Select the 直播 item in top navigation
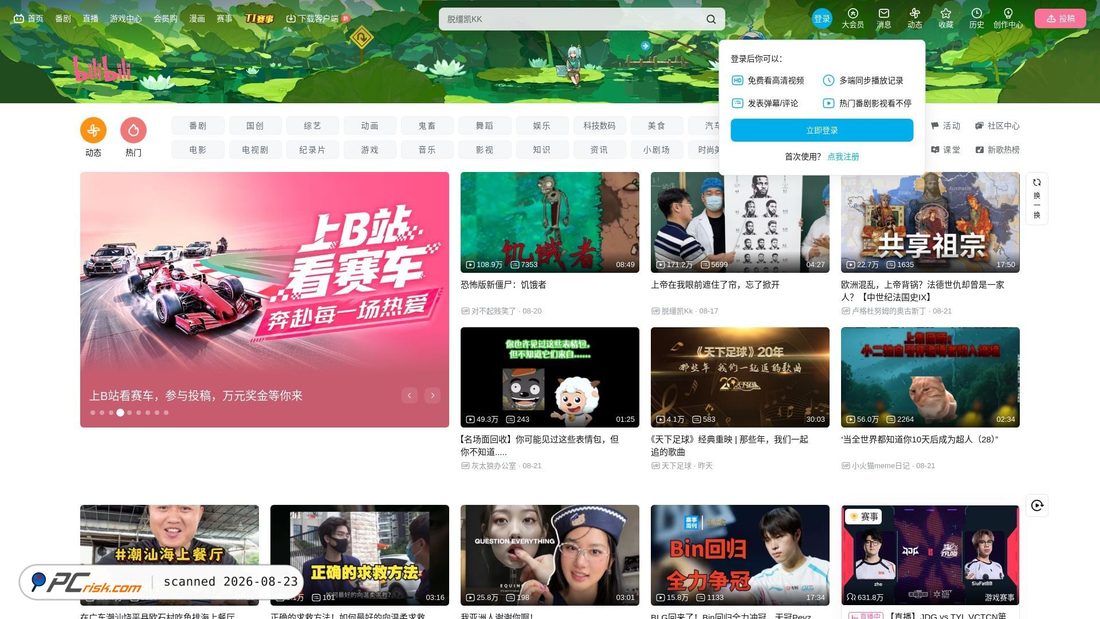 click(90, 19)
